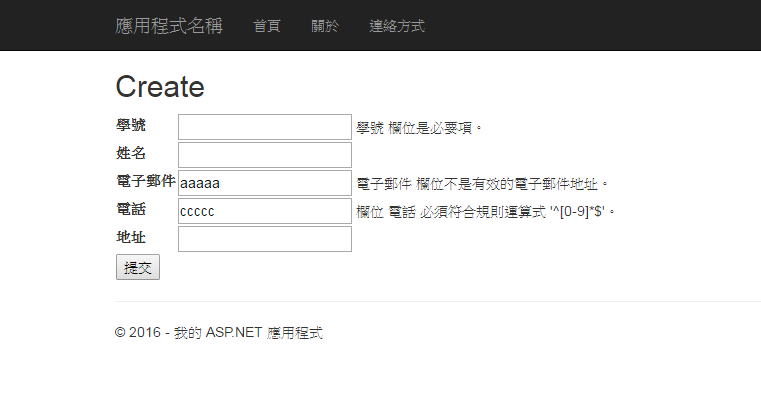Select the 電話 field containing ccccc
This screenshot has width=761, height=401.
point(265,211)
